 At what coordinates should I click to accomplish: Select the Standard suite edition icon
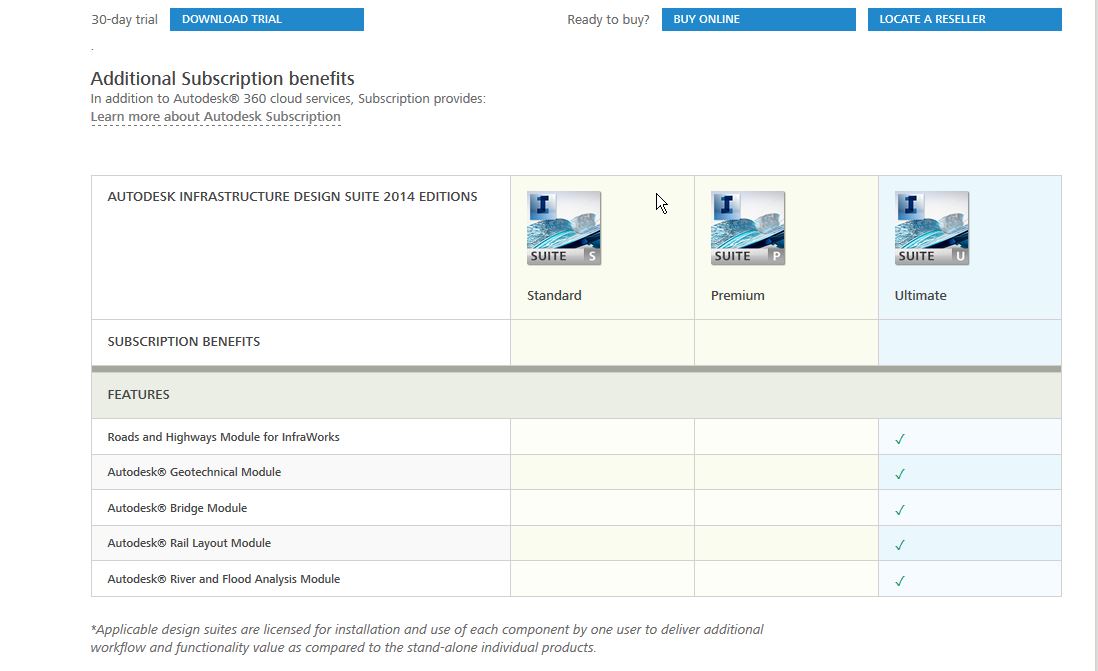point(563,227)
